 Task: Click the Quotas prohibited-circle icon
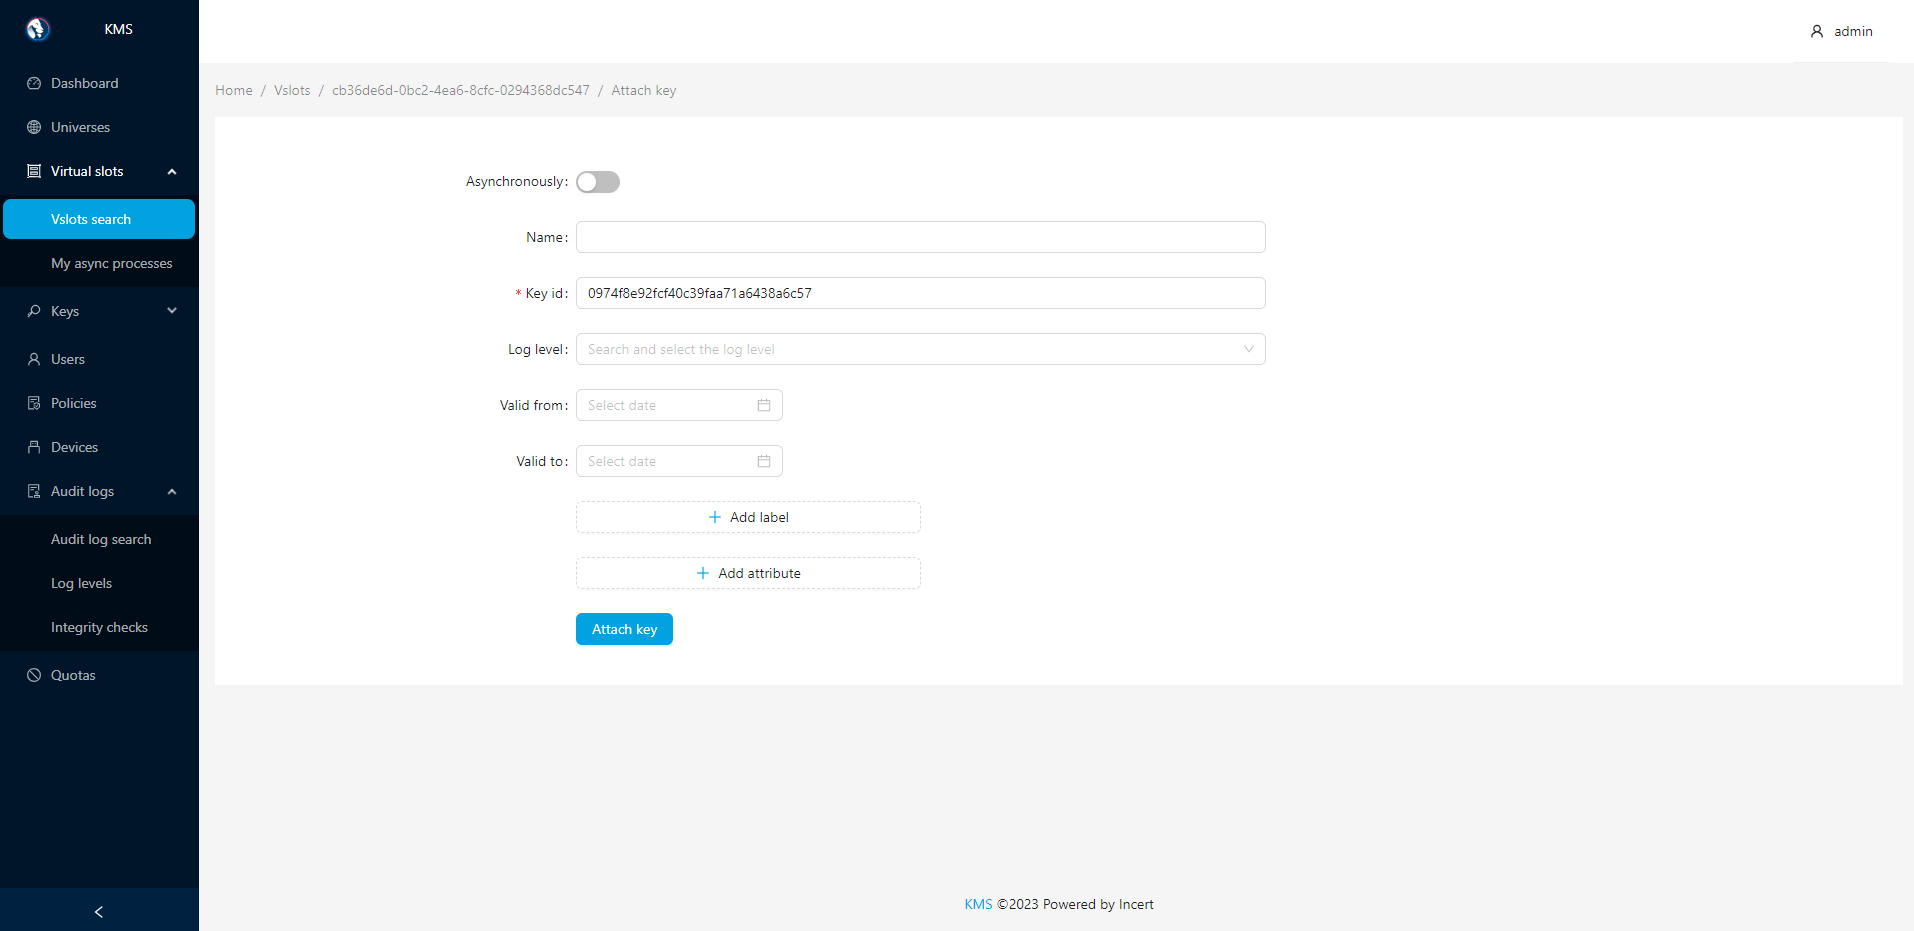pyautogui.click(x=34, y=675)
